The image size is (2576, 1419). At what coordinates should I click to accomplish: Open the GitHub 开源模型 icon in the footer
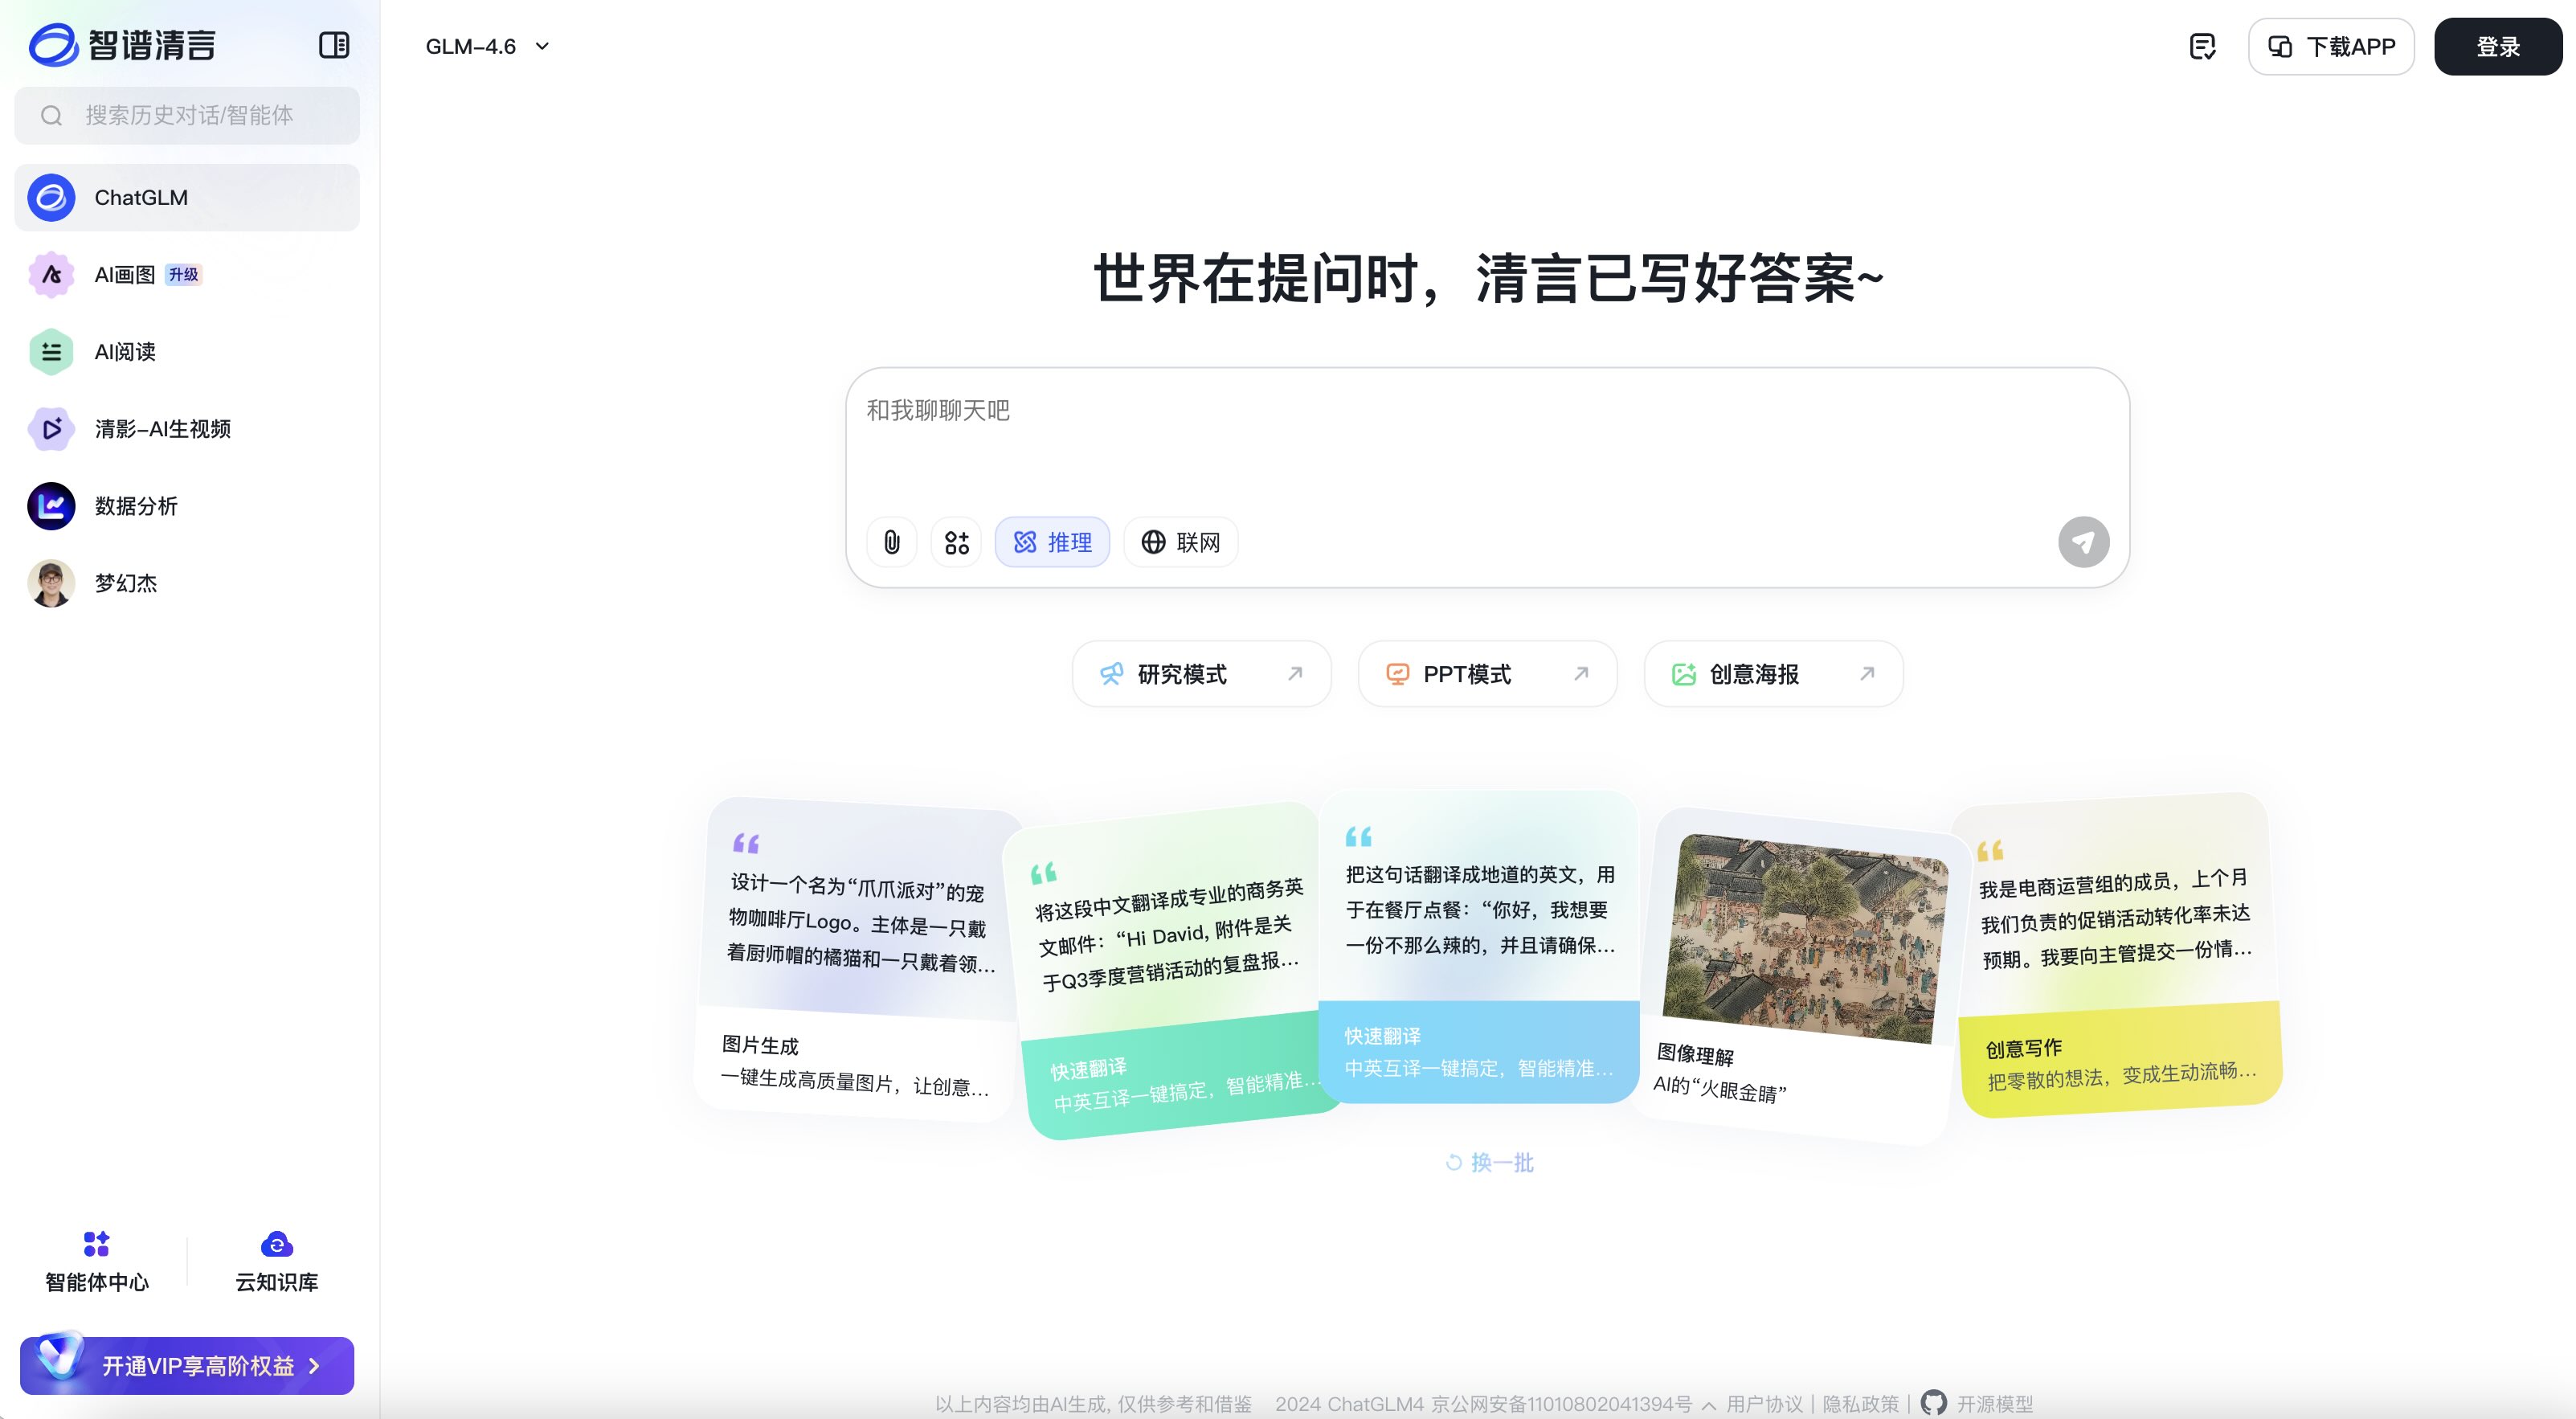(1934, 1403)
